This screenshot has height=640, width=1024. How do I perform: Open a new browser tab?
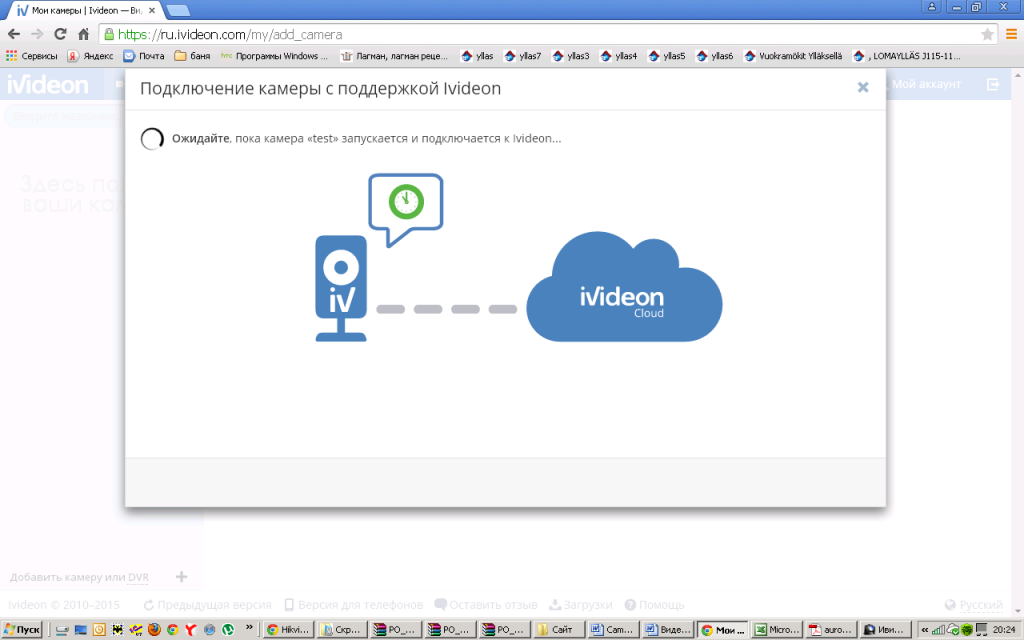pos(179,10)
